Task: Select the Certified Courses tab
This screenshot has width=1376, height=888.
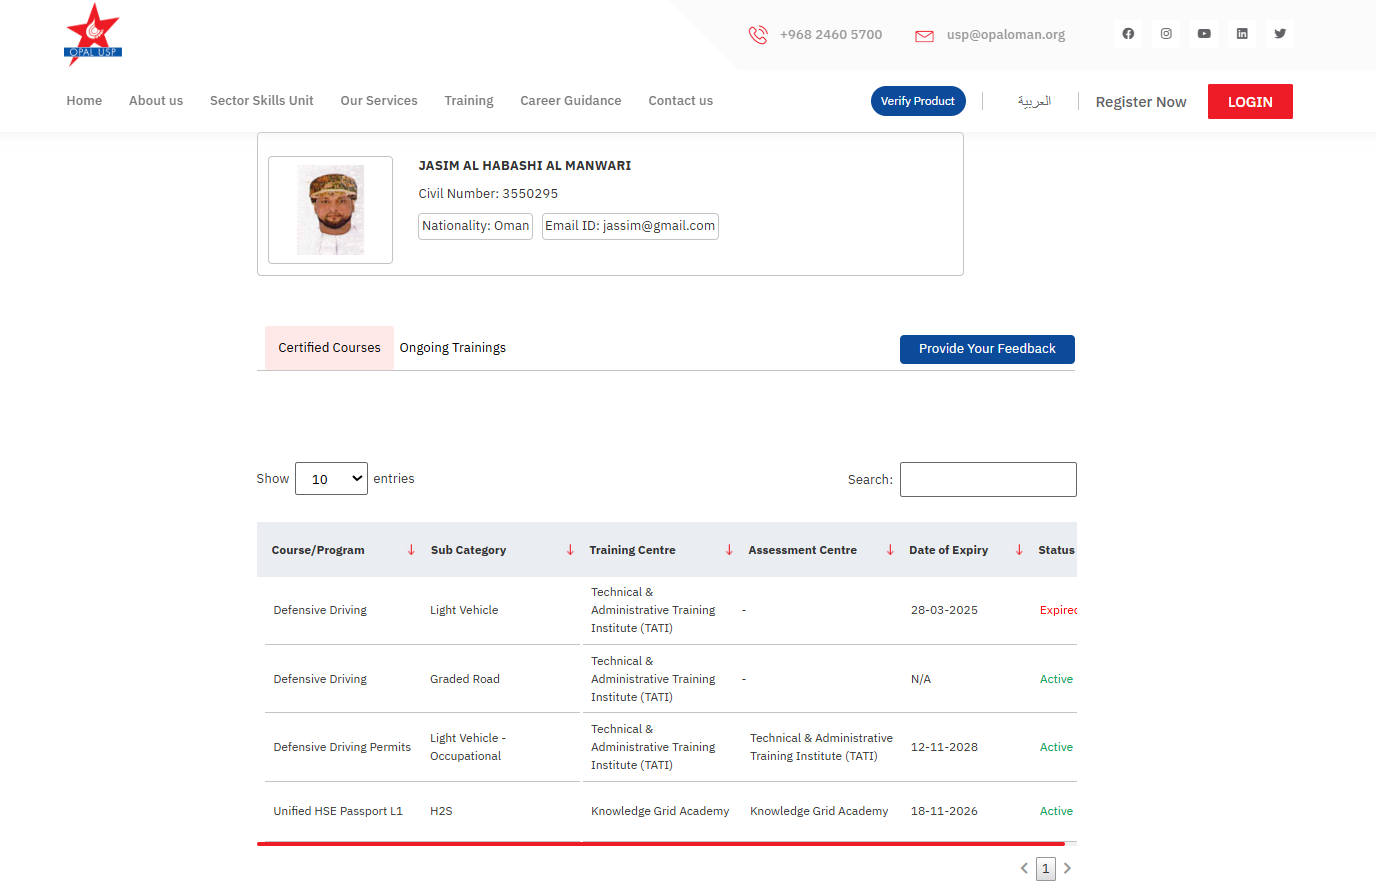Action: (x=329, y=348)
